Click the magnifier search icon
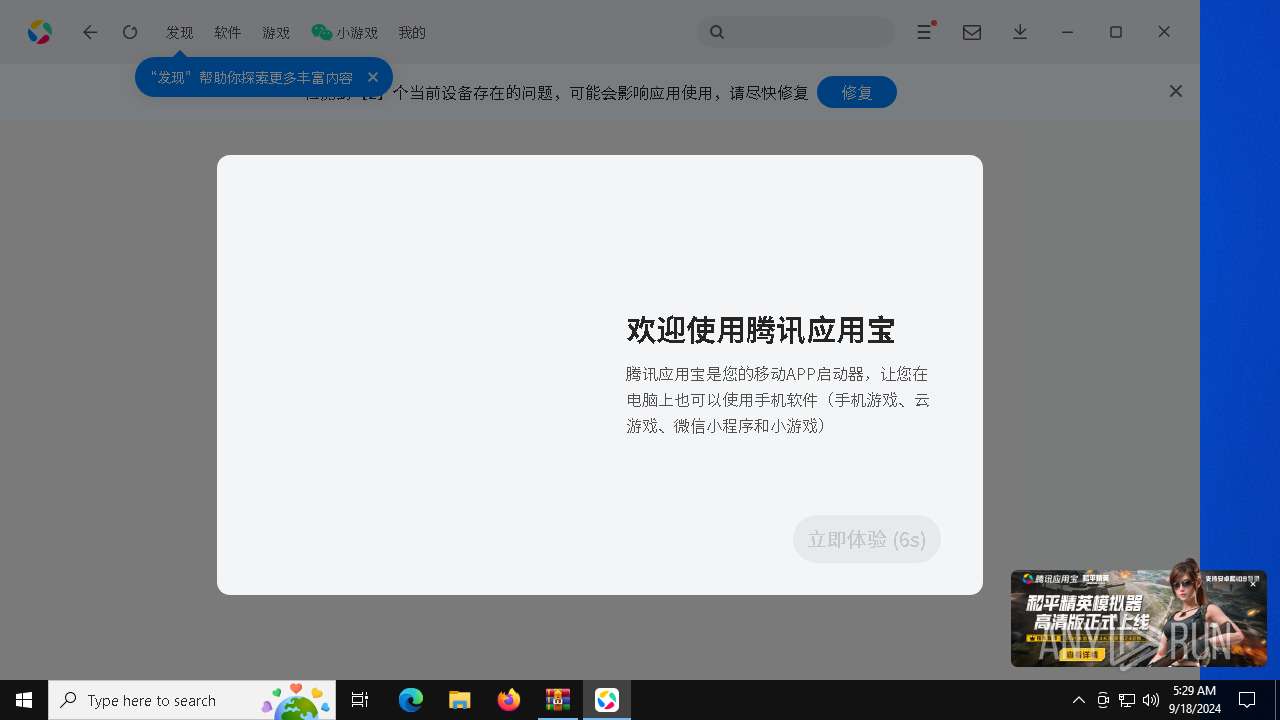 pos(717,32)
